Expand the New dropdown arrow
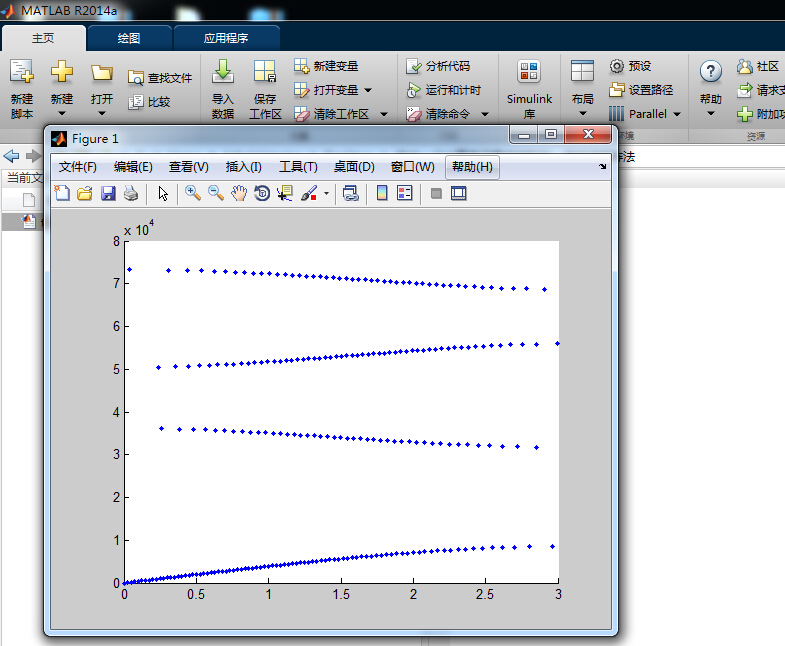 [62, 114]
